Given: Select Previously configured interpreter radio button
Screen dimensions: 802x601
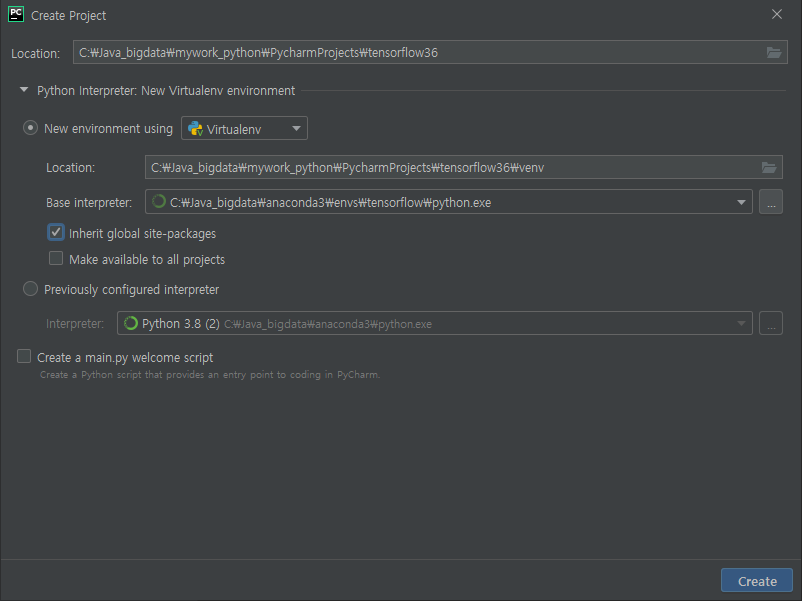Looking at the screenshot, I should pyautogui.click(x=30, y=289).
